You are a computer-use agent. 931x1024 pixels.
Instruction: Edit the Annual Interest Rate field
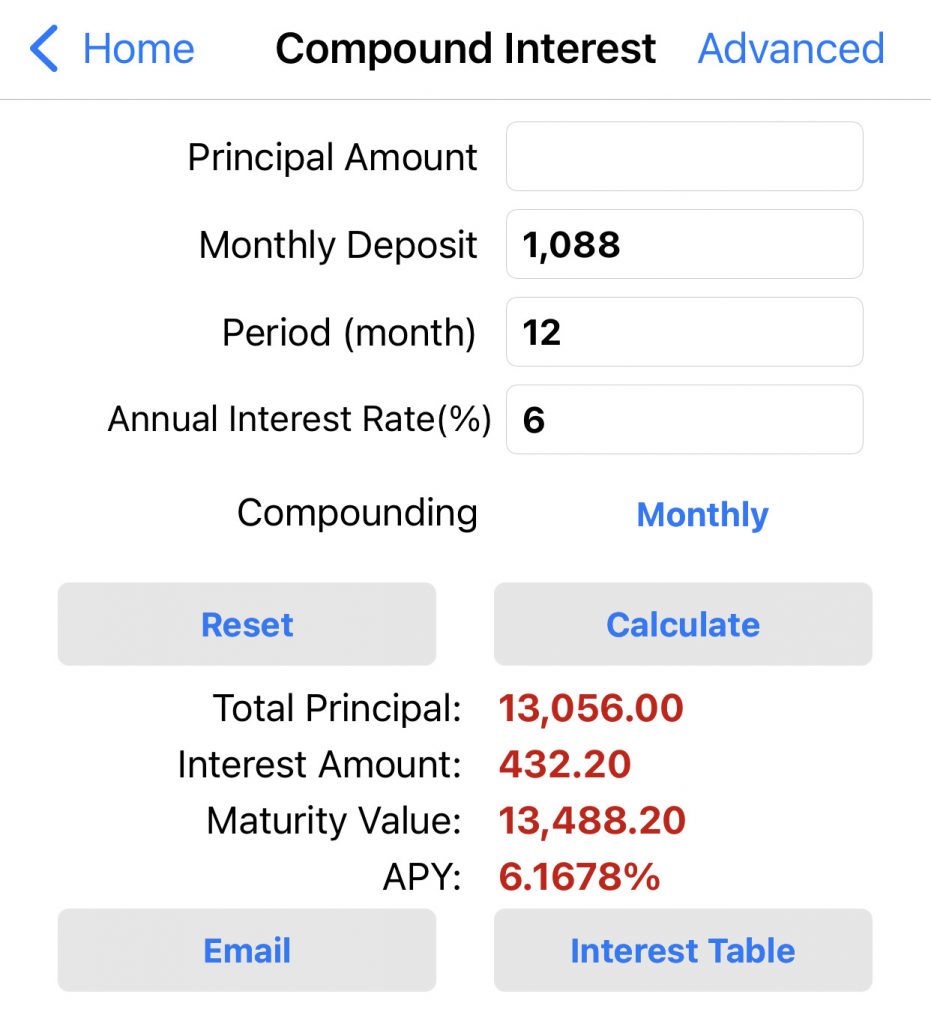pos(684,420)
